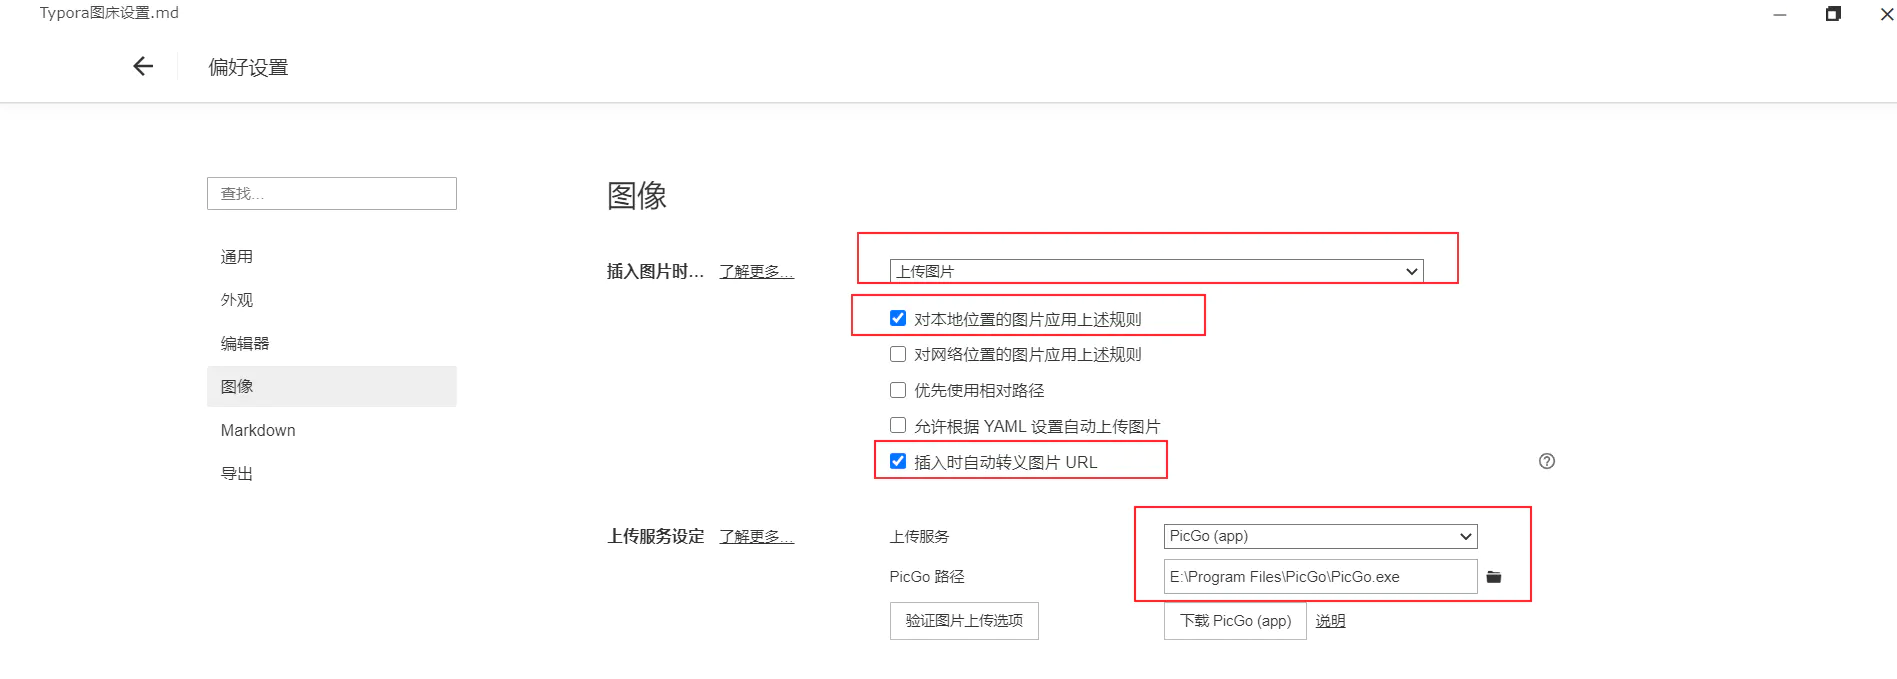The height and width of the screenshot is (679, 1897).
Task: Check the 优先使用相对路径 option
Action: 898,390
